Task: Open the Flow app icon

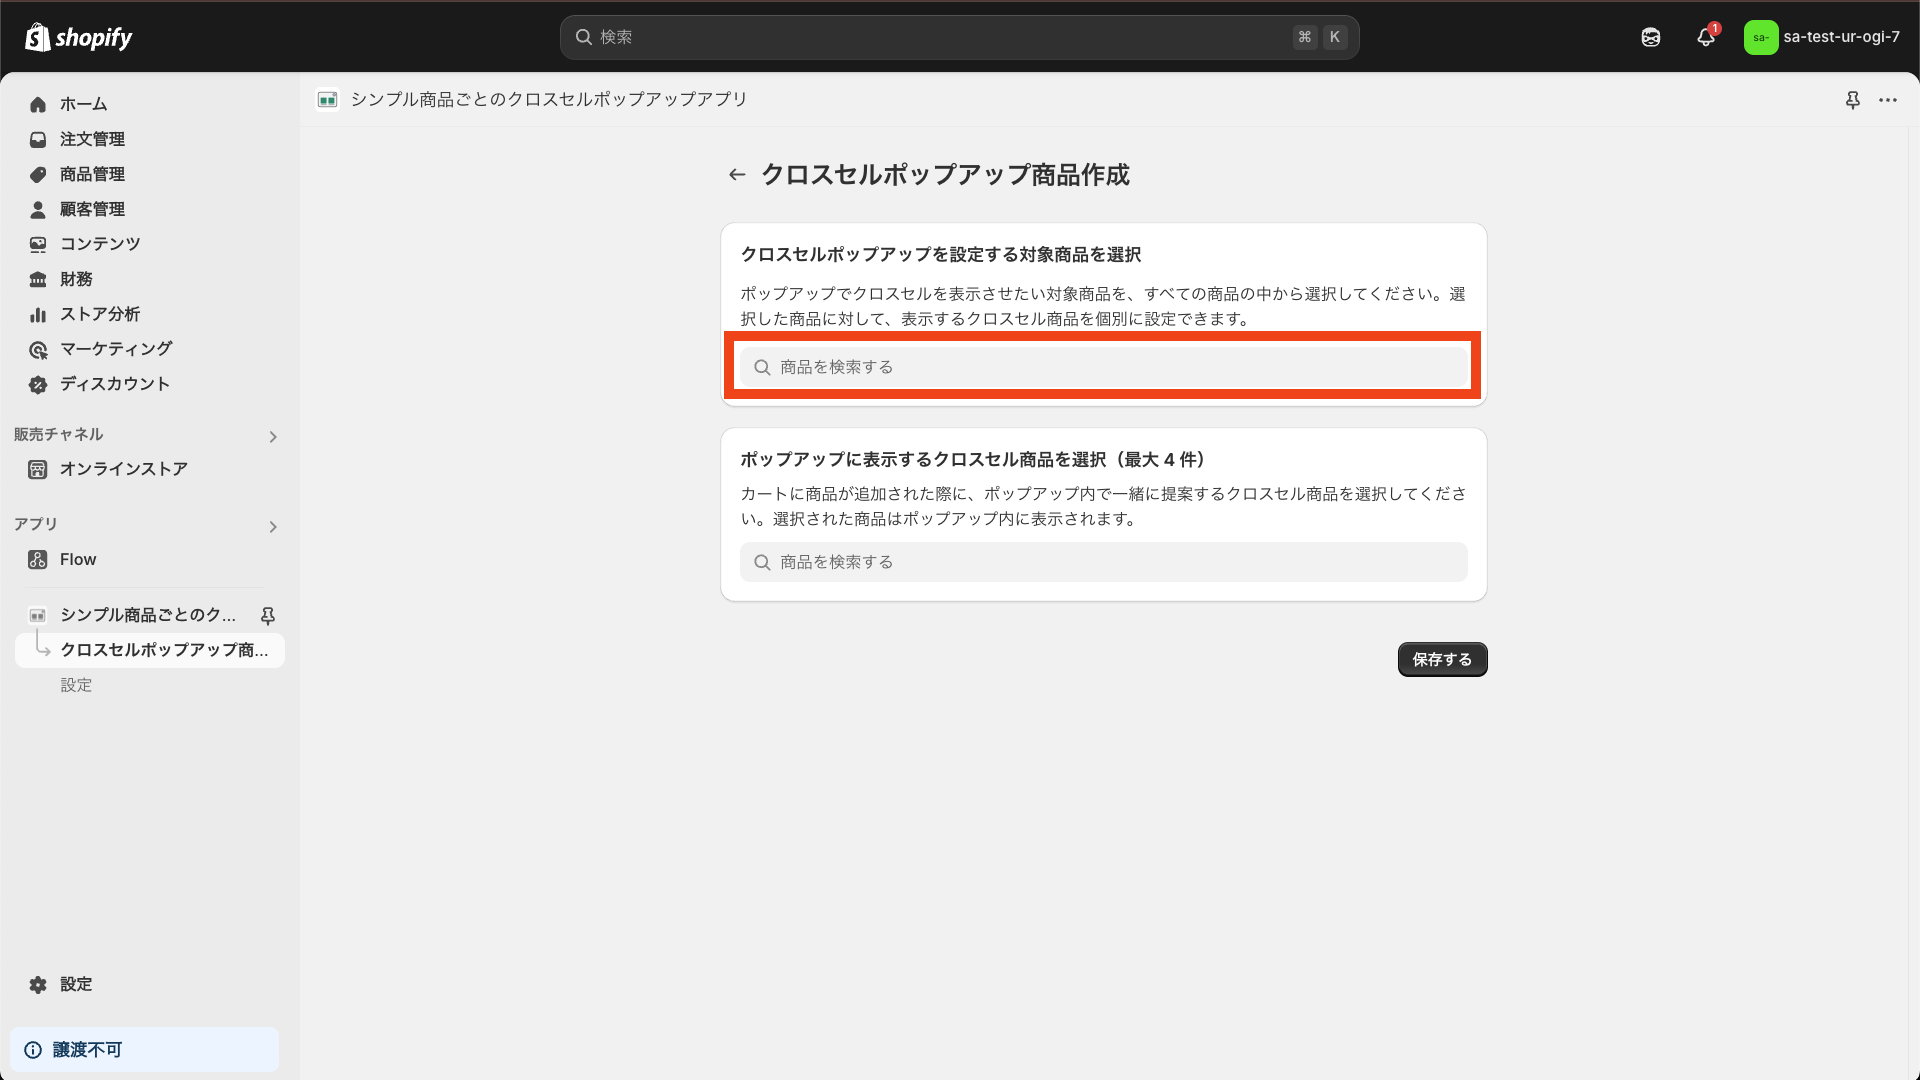Action: (x=37, y=559)
